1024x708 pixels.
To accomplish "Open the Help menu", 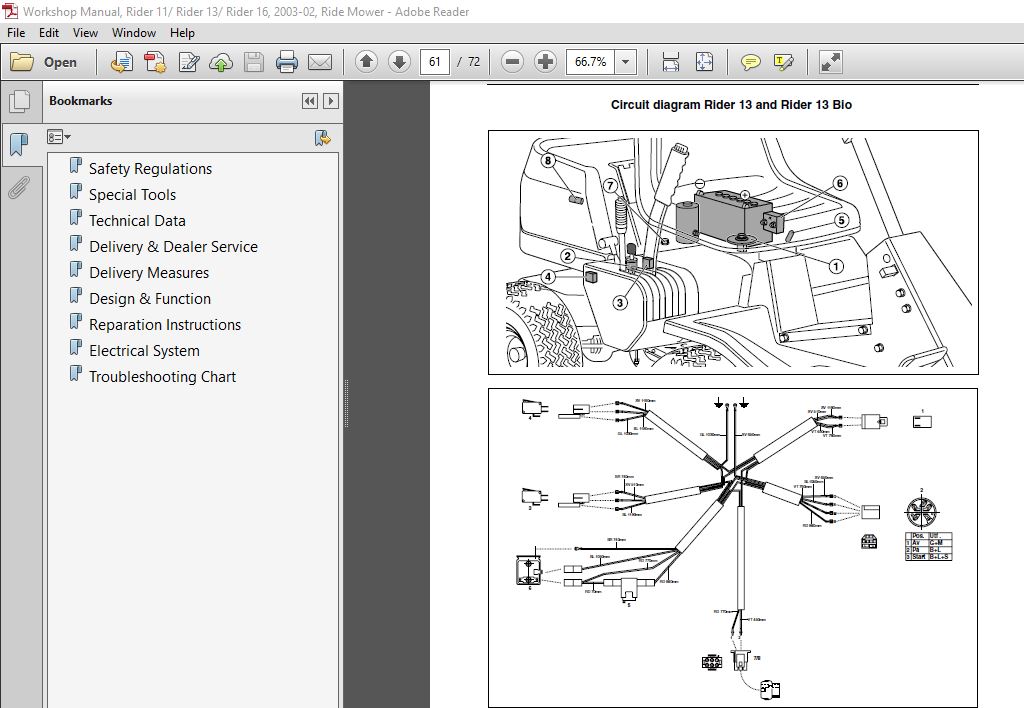I will pos(182,33).
